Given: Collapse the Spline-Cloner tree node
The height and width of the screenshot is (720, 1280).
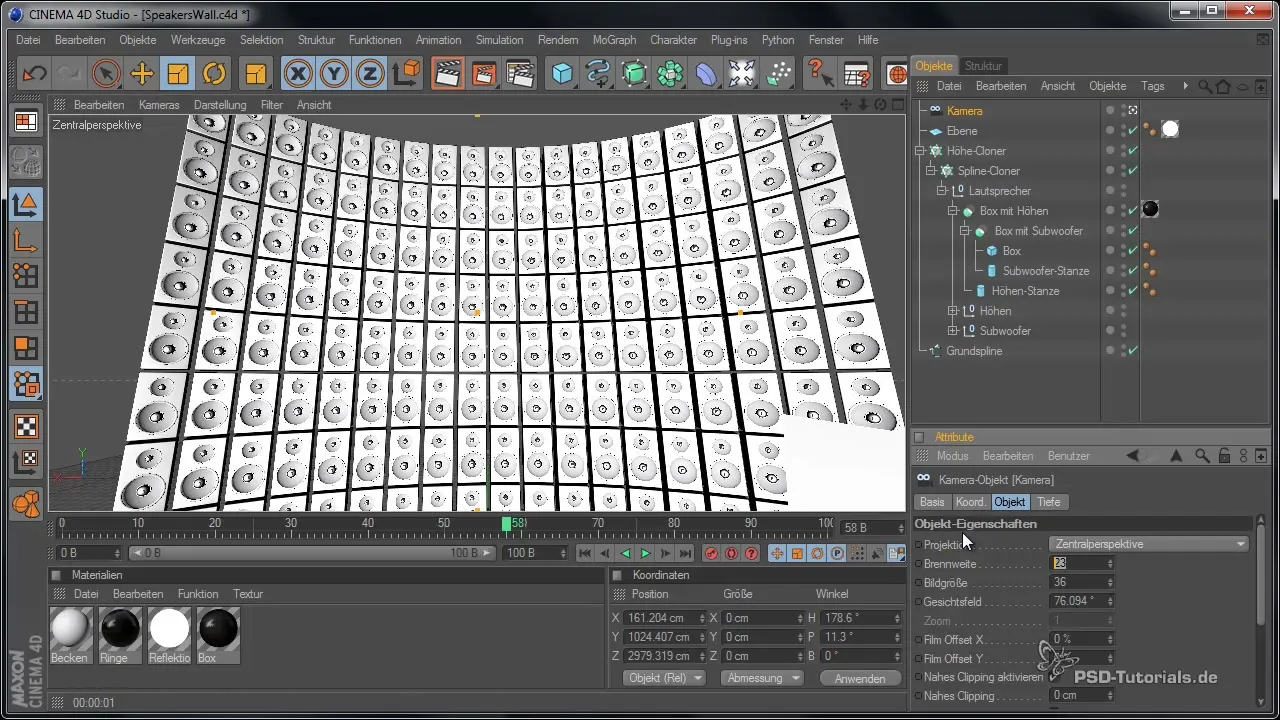Looking at the screenshot, I should point(930,171).
